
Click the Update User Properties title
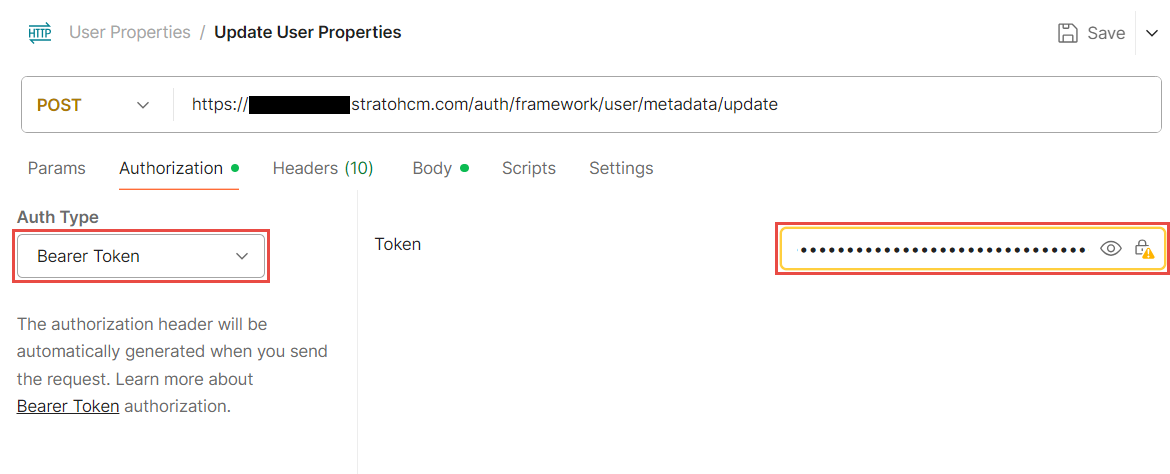[x=308, y=32]
